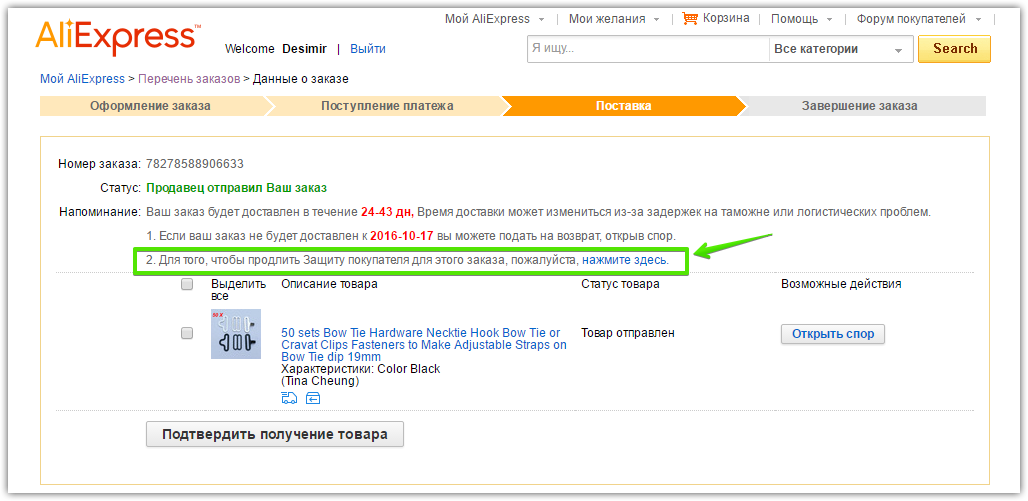
Task: Open the 50 sets Bow Tie Hardware link
Action: point(424,345)
